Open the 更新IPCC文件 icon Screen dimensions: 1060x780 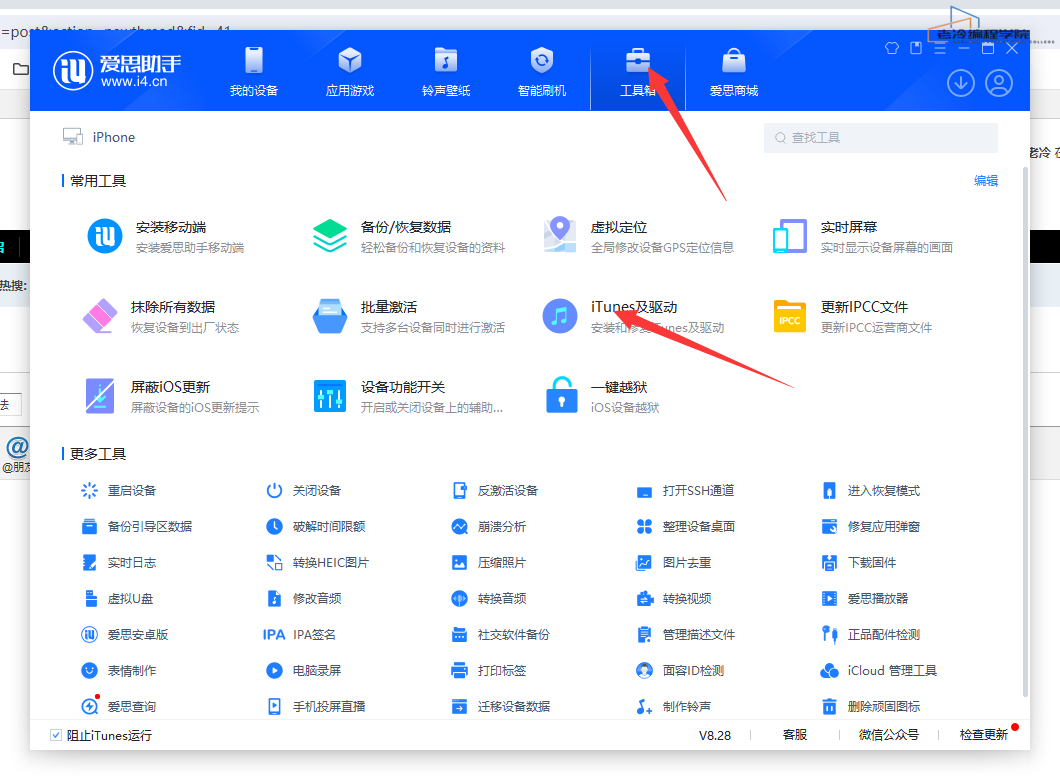(790, 316)
